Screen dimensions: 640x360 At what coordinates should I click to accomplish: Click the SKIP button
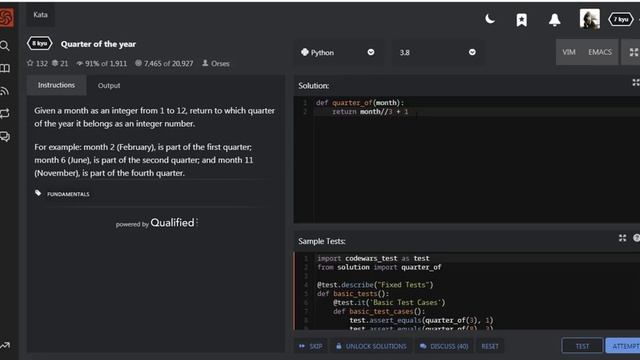pos(310,346)
